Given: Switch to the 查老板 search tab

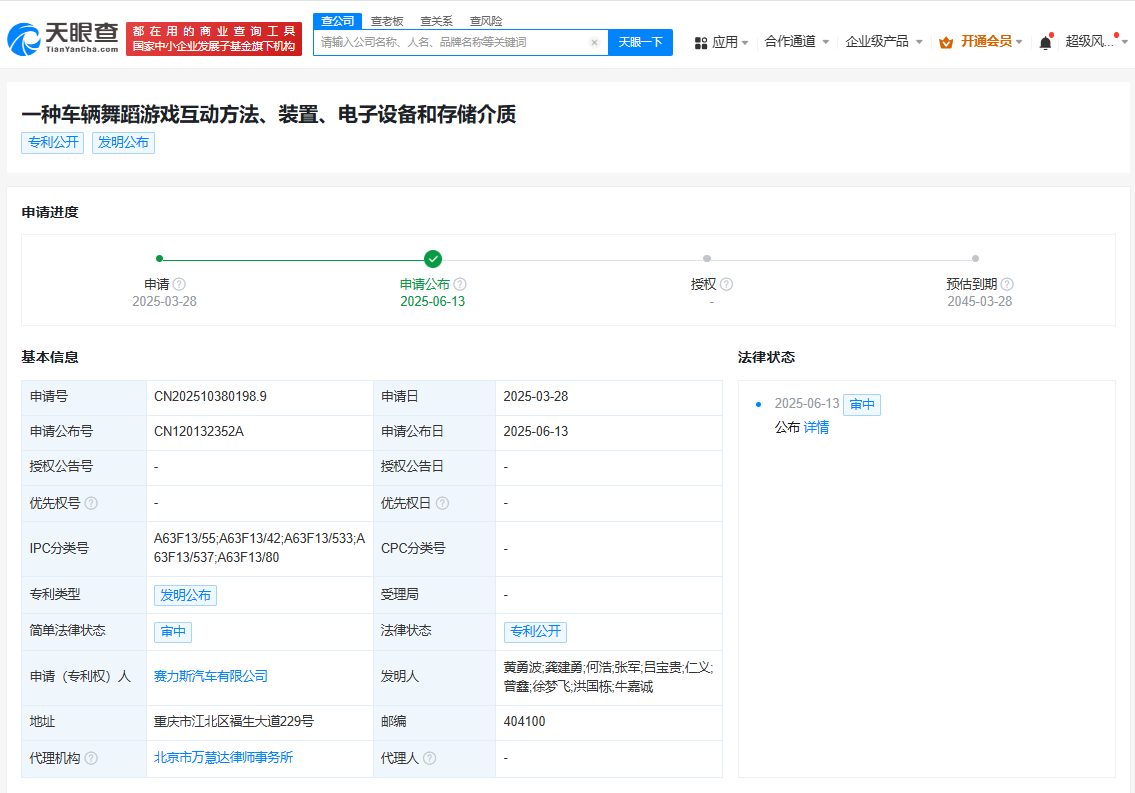Looking at the screenshot, I should click(x=387, y=21).
